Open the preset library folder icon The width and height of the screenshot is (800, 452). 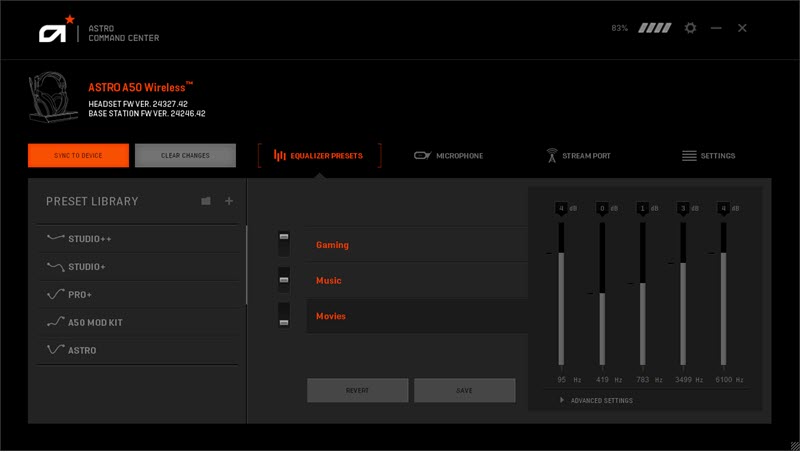coord(206,201)
